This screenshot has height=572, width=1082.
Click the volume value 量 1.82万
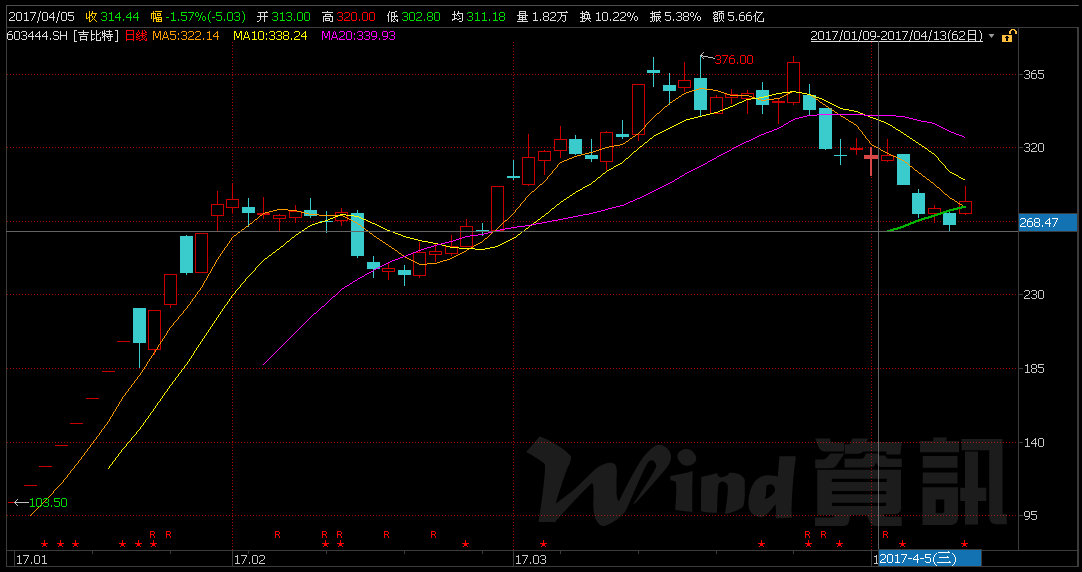542,17
